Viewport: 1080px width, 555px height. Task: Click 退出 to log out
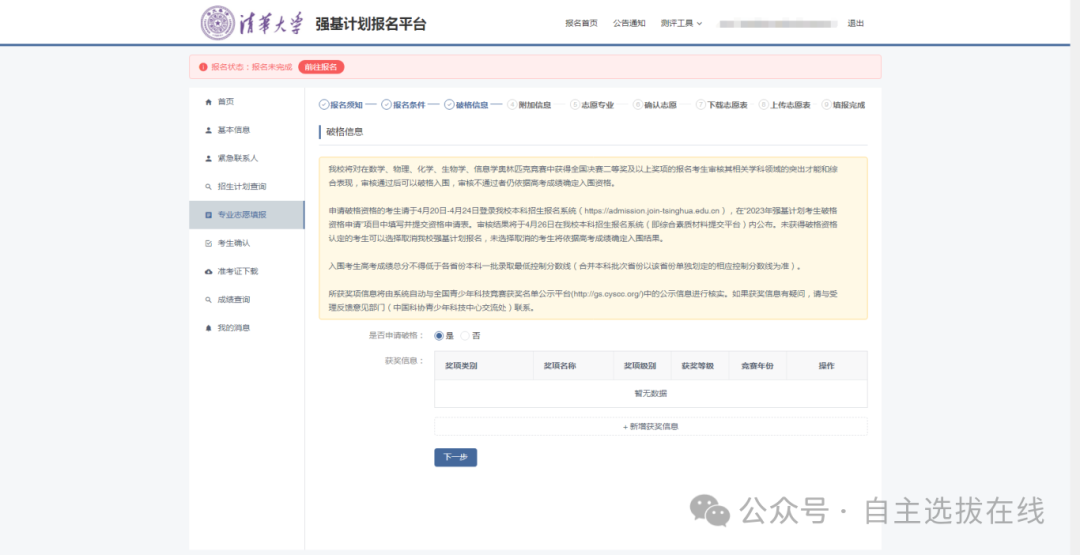click(x=855, y=23)
